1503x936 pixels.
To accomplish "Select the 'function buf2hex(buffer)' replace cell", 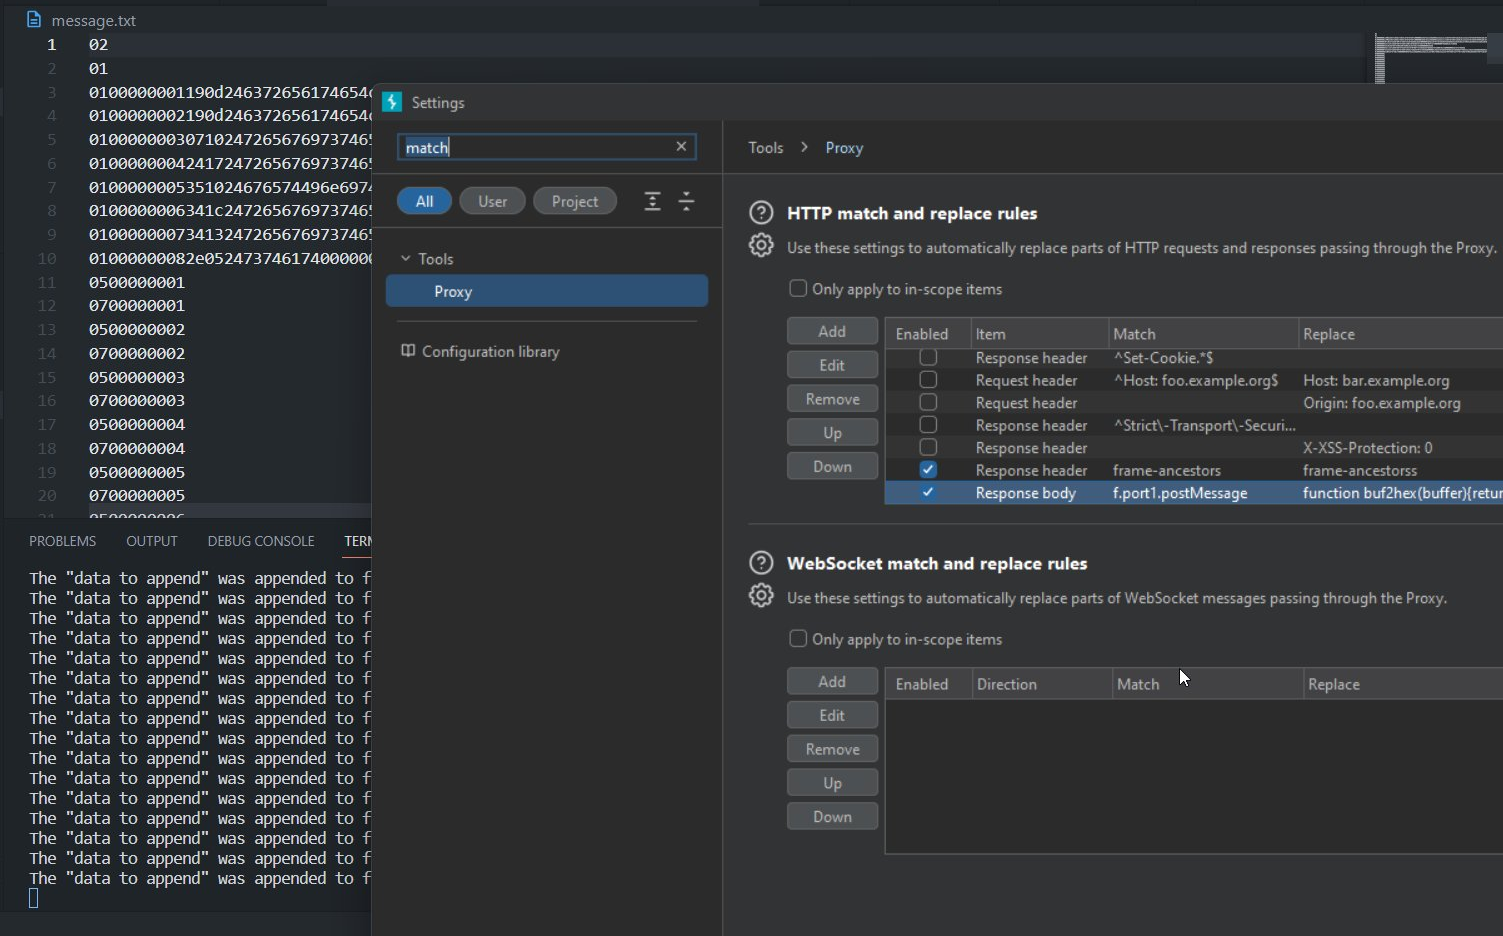I will [x=1402, y=493].
